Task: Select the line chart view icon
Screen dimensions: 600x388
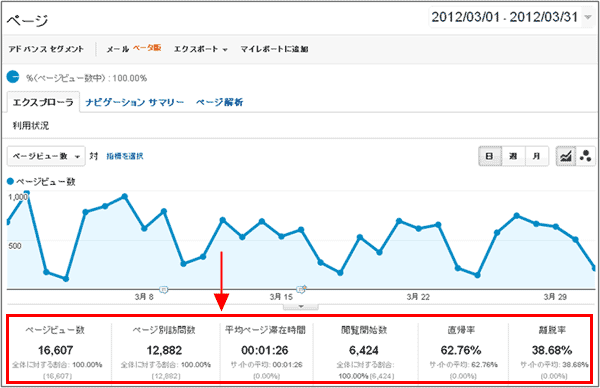Action: click(566, 156)
